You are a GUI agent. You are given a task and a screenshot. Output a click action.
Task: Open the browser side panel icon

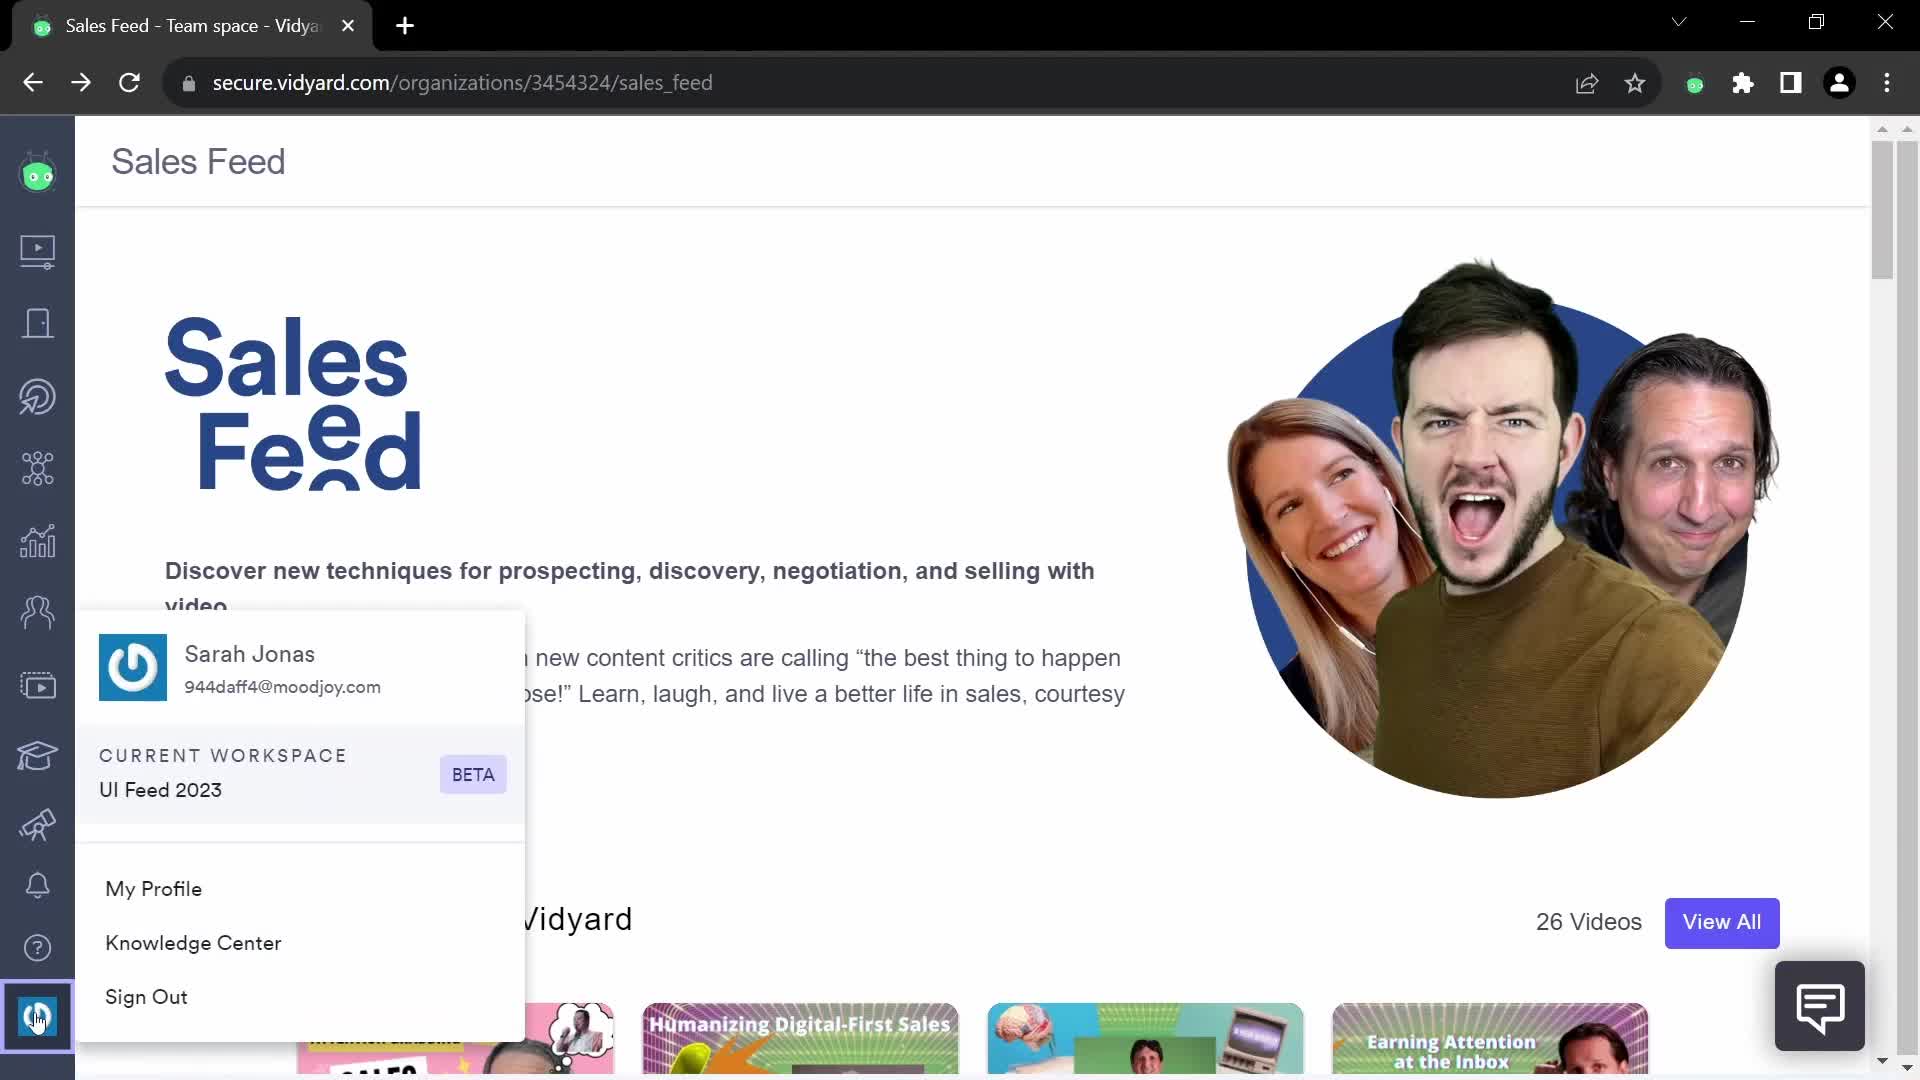point(1790,83)
